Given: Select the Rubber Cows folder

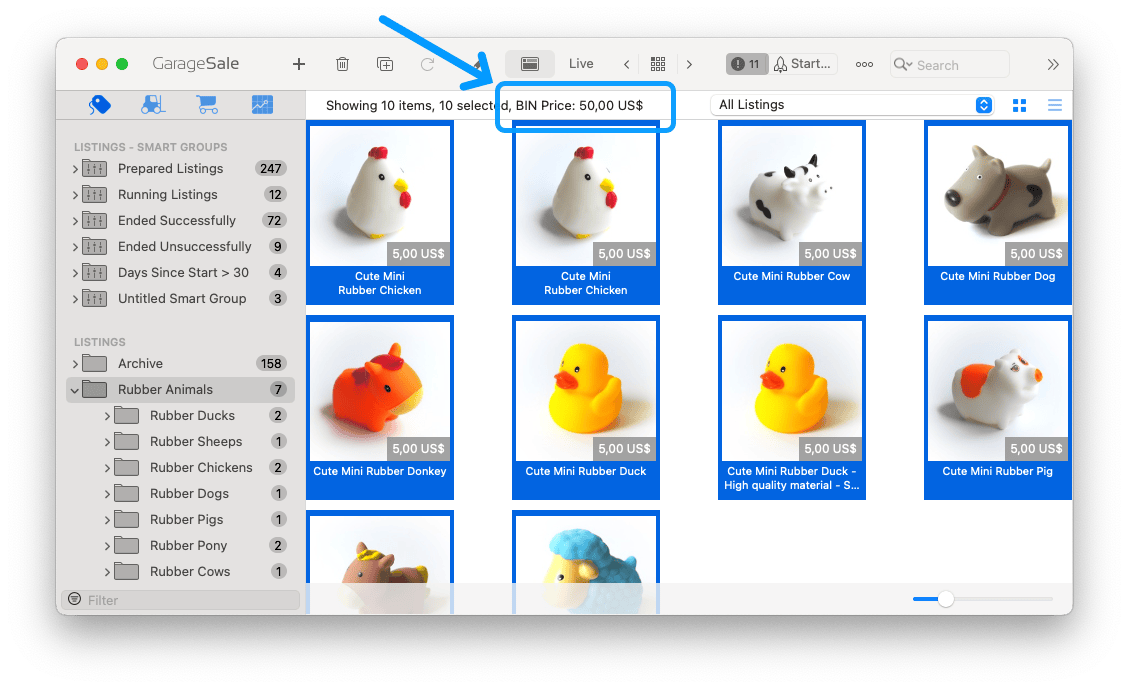Looking at the screenshot, I should coord(180,571).
